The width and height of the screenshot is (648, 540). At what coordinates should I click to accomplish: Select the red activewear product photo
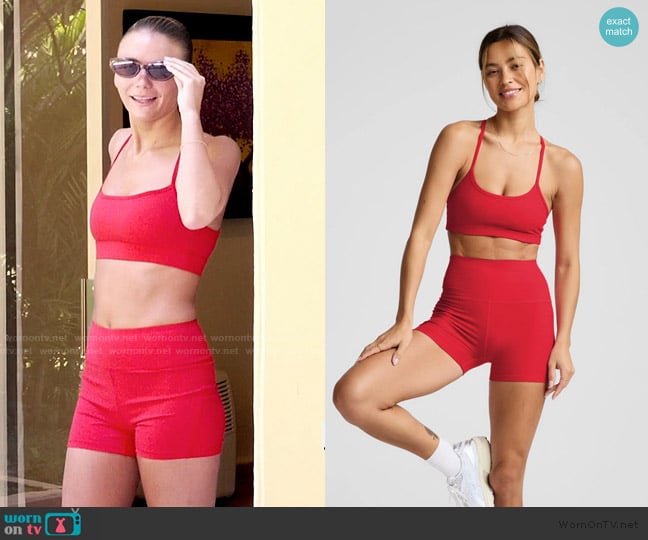[486, 253]
